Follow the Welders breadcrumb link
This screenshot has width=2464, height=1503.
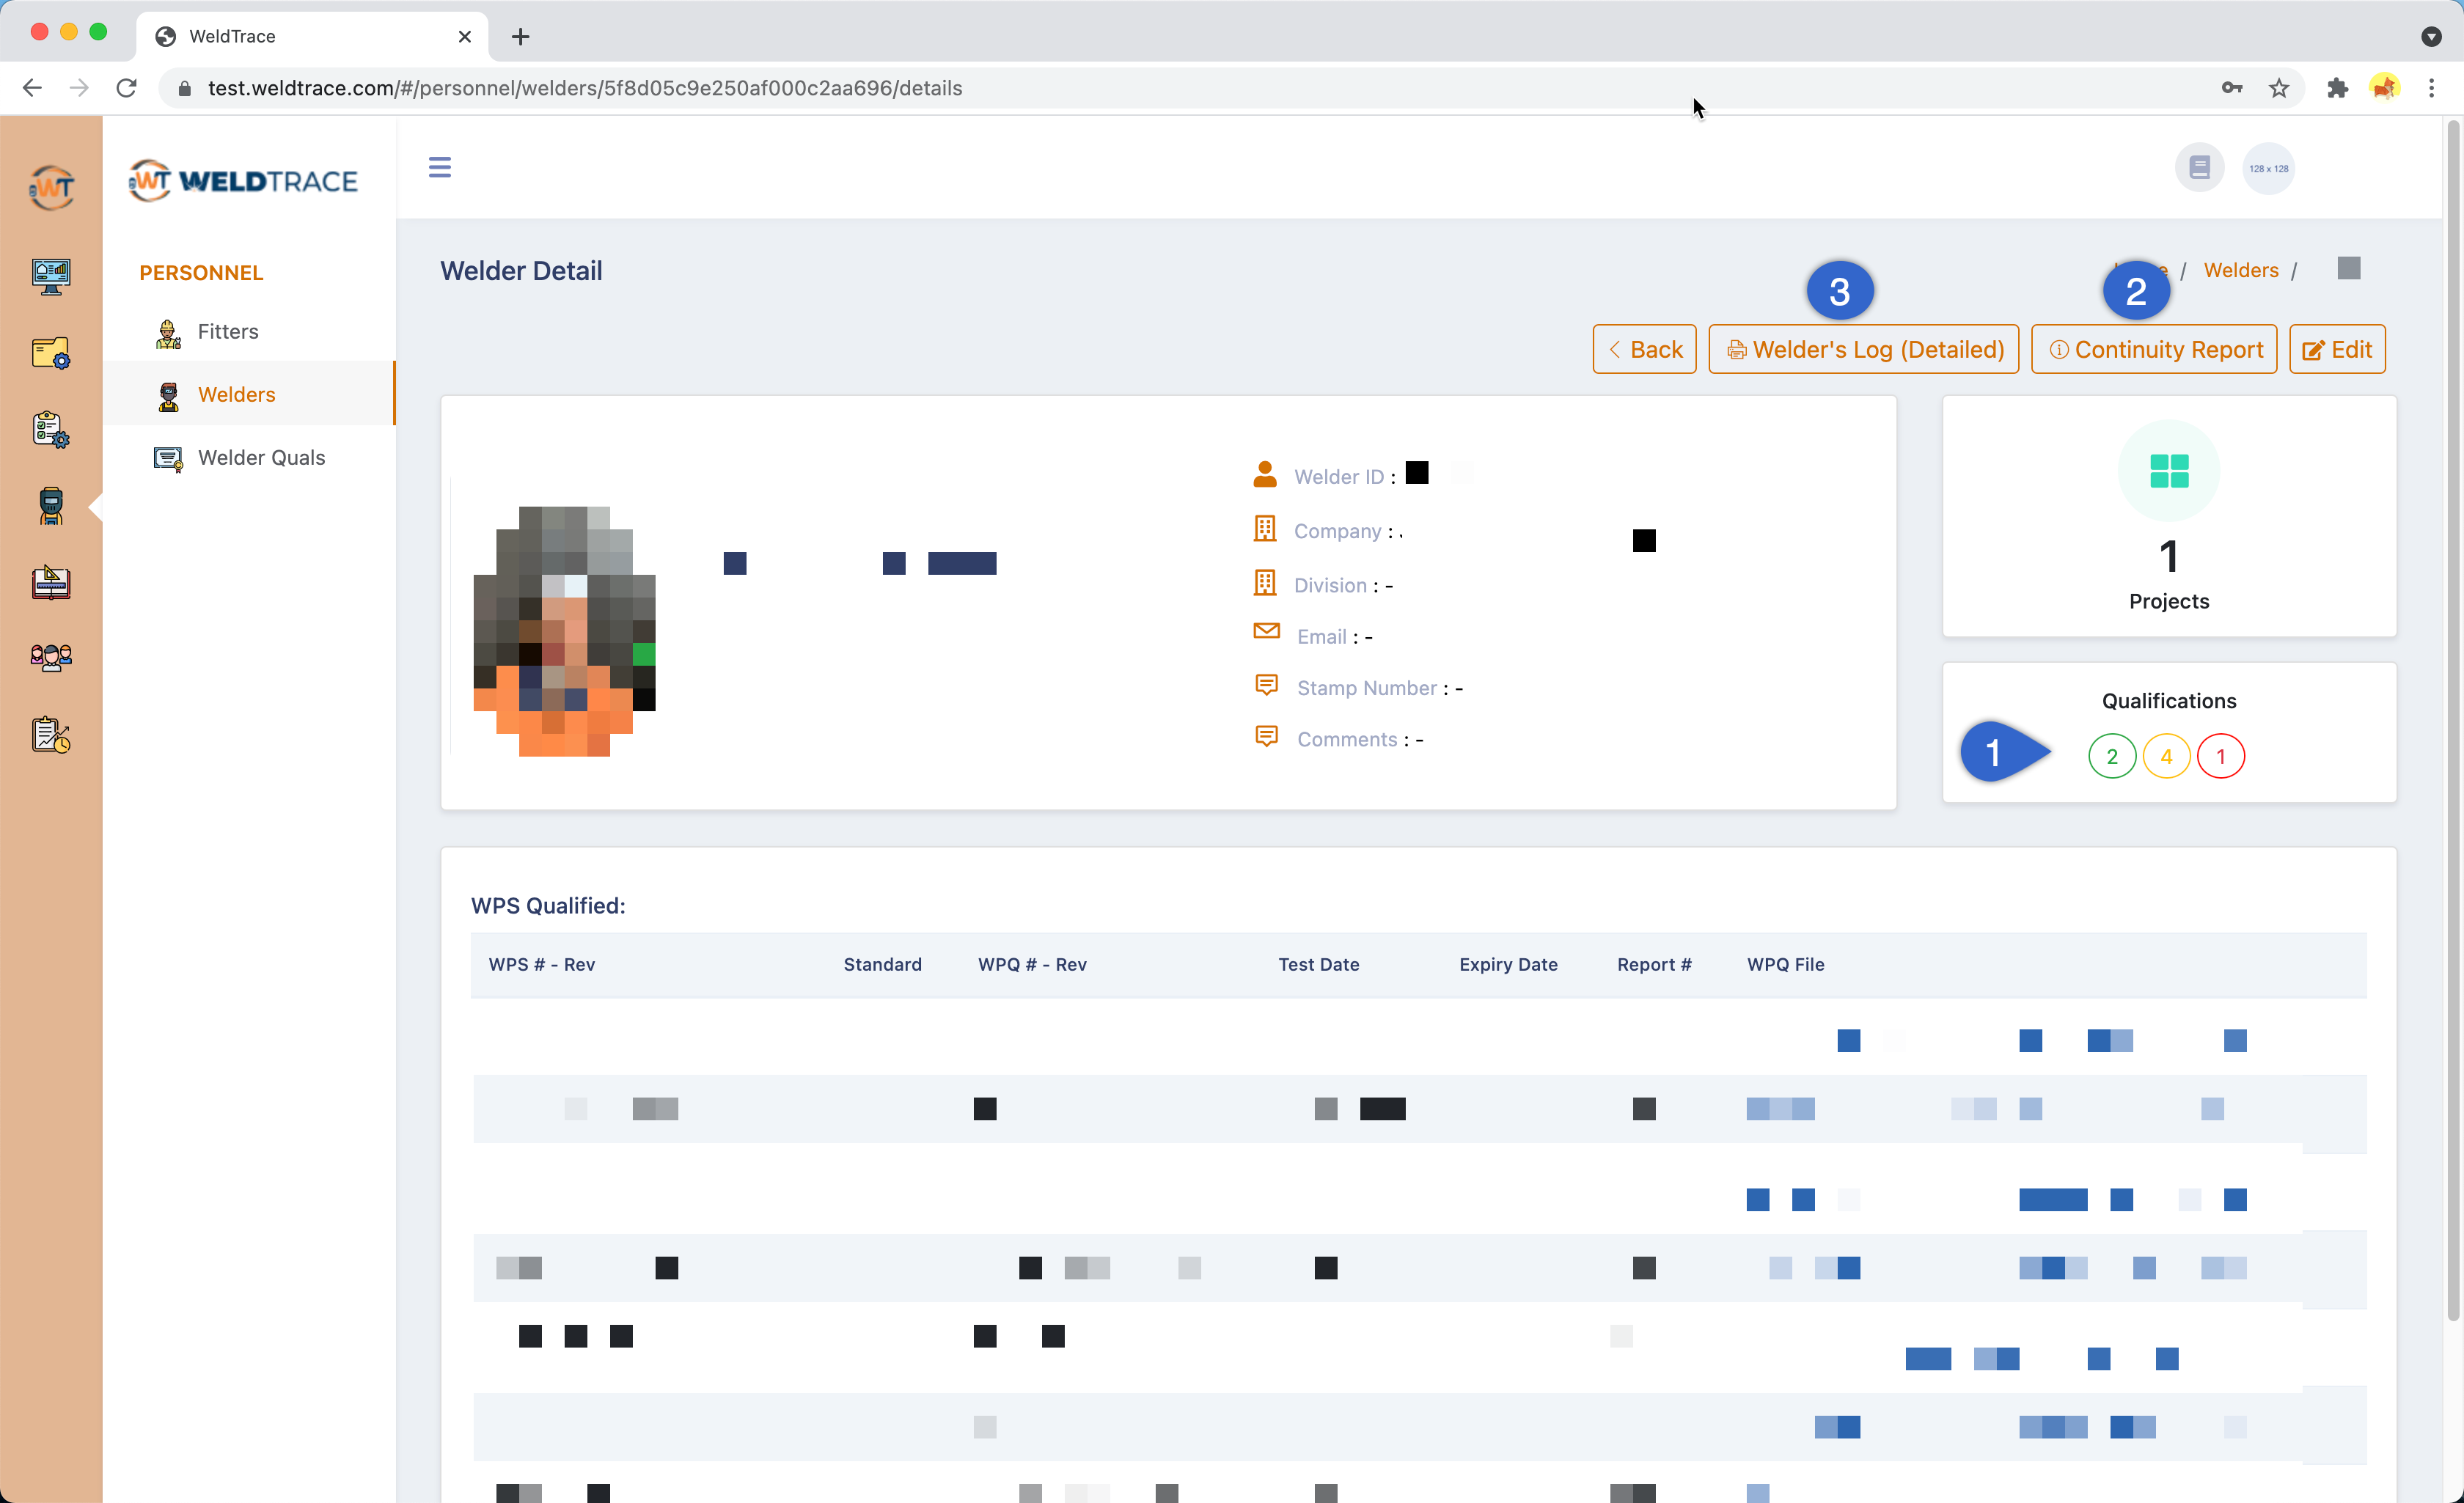point(2240,270)
